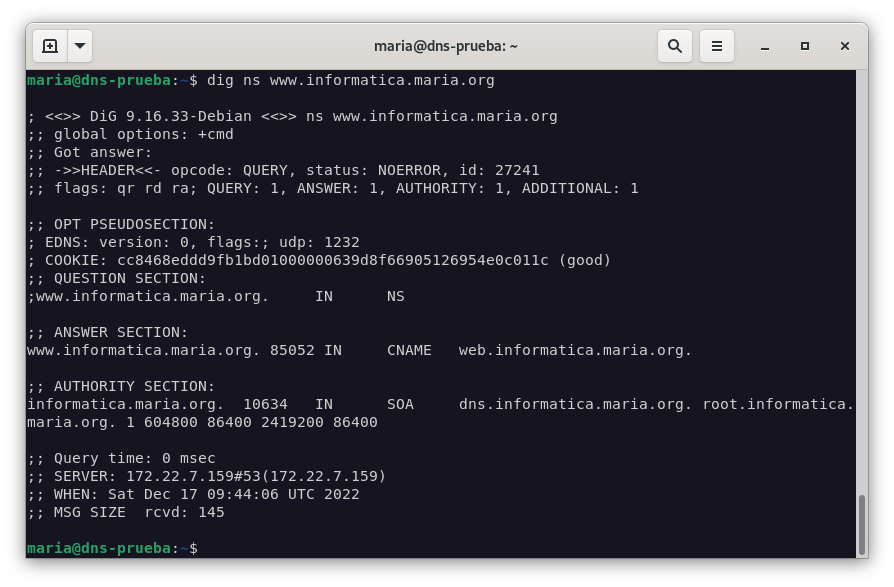The width and height of the screenshot is (894, 587).
Task: Open the terminal search tool
Action: [675, 46]
